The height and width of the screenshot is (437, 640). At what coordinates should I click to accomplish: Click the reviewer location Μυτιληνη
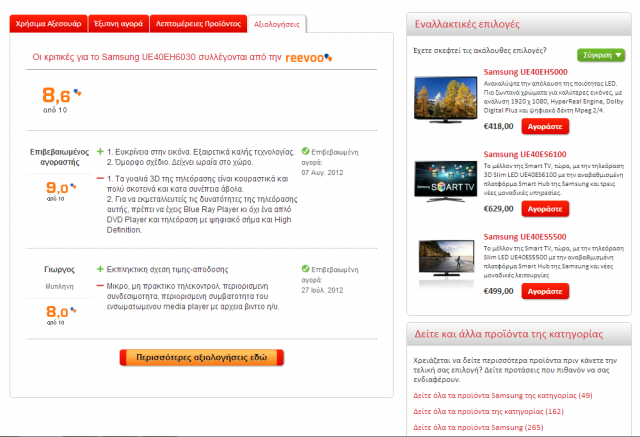[x=60, y=286]
